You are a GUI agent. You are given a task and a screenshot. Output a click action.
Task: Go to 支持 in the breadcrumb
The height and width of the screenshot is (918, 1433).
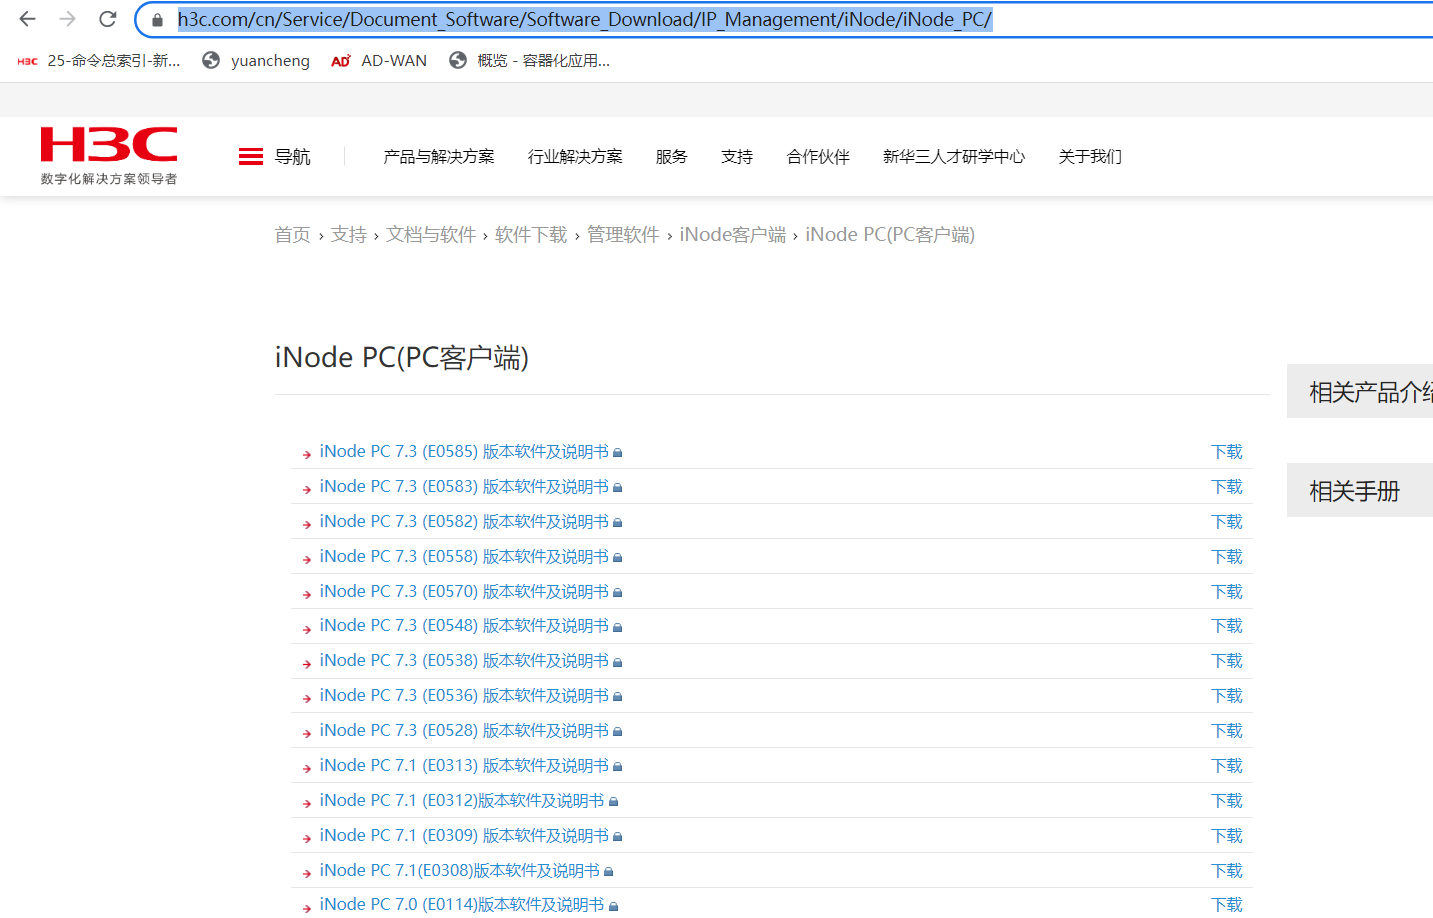[x=349, y=235]
